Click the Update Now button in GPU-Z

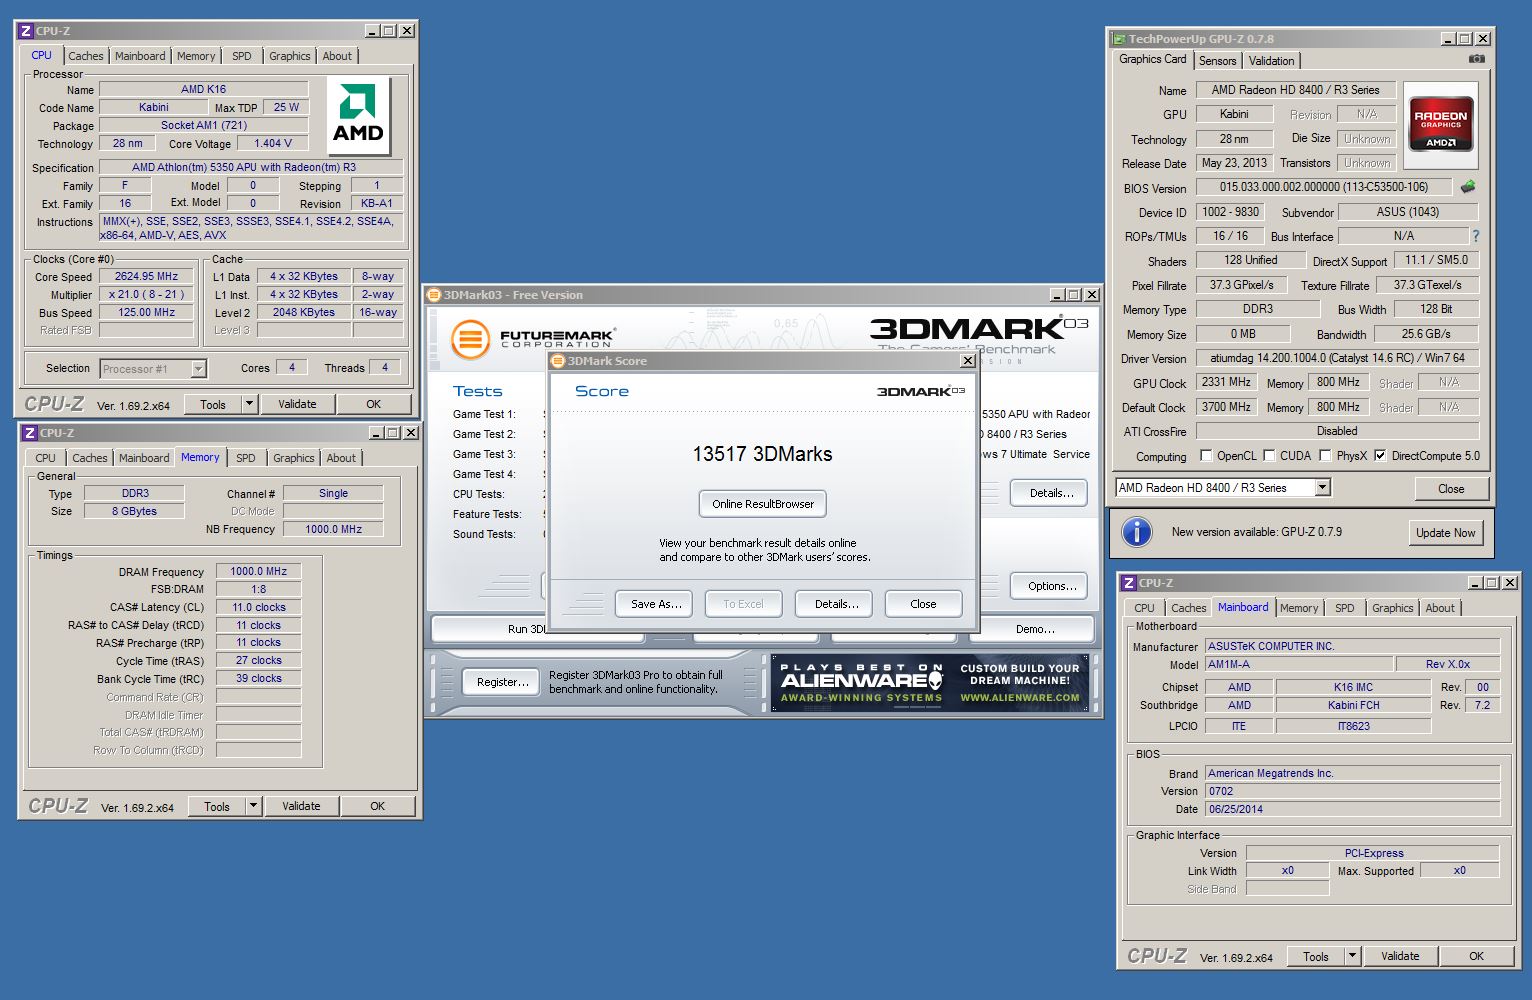tap(1445, 533)
